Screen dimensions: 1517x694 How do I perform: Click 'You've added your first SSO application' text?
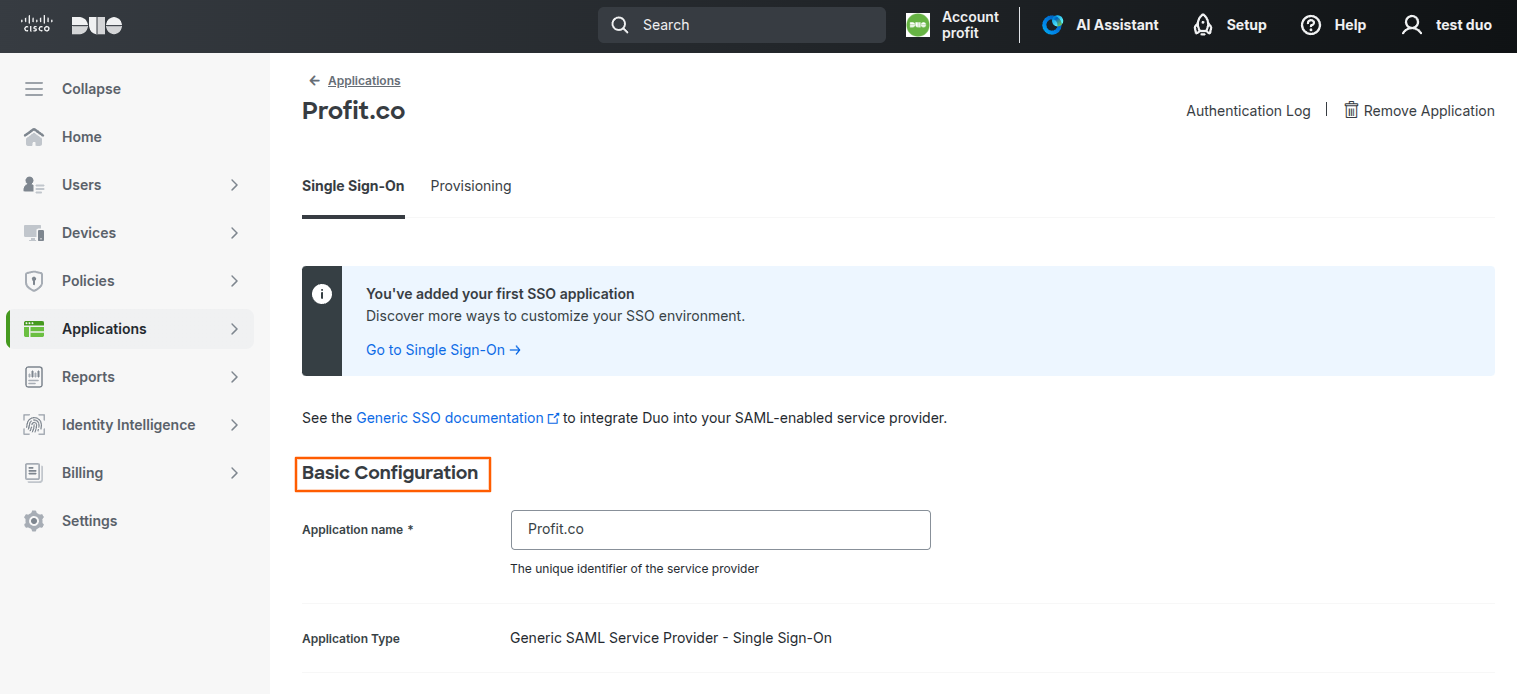point(500,294)
